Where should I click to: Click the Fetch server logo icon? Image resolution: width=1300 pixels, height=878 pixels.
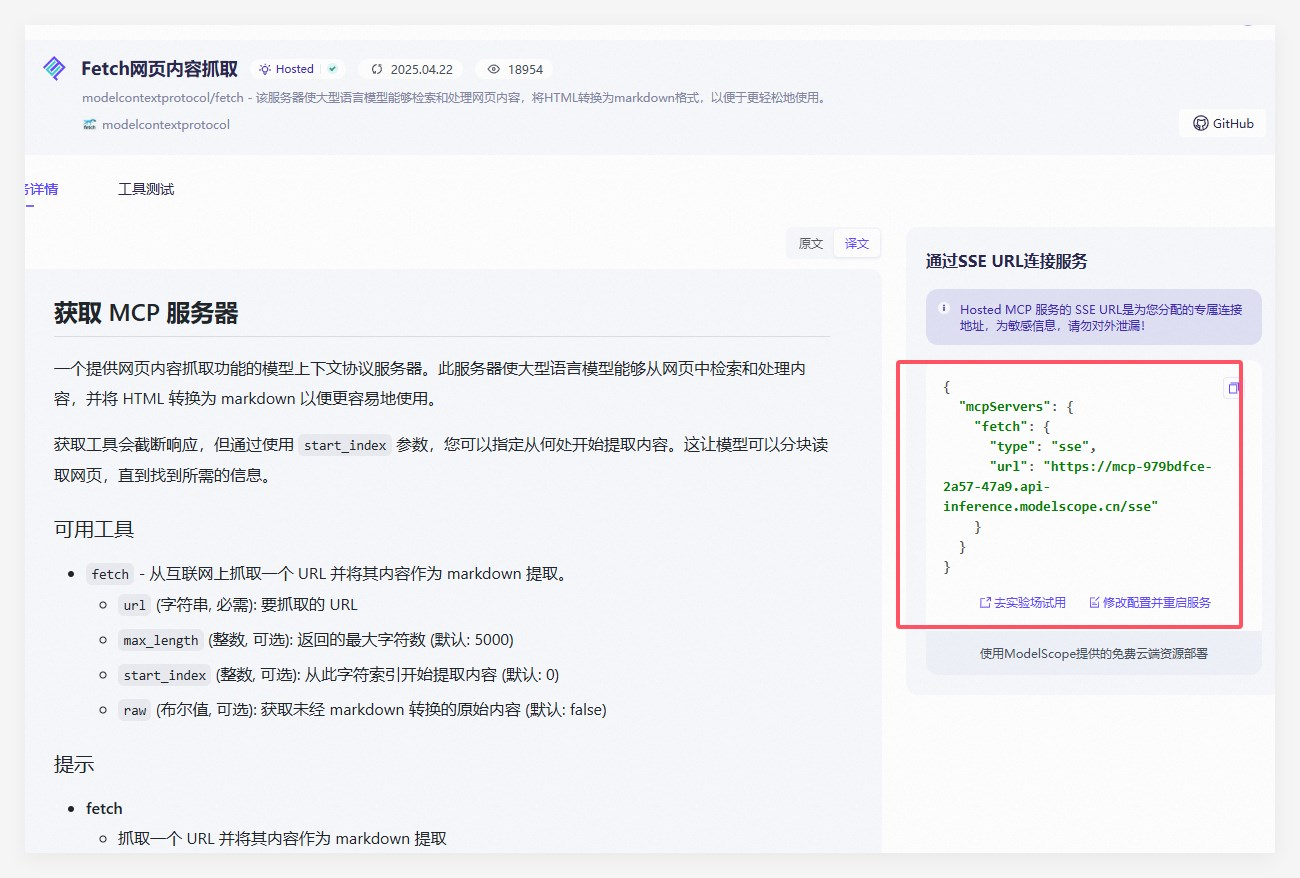coord(53,69)
